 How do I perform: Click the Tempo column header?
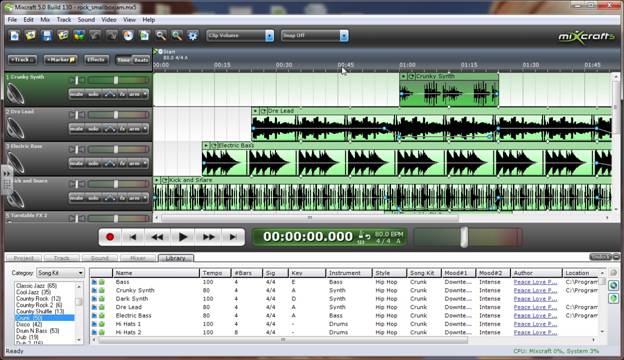pyautogui.click(x=215, y=273)
